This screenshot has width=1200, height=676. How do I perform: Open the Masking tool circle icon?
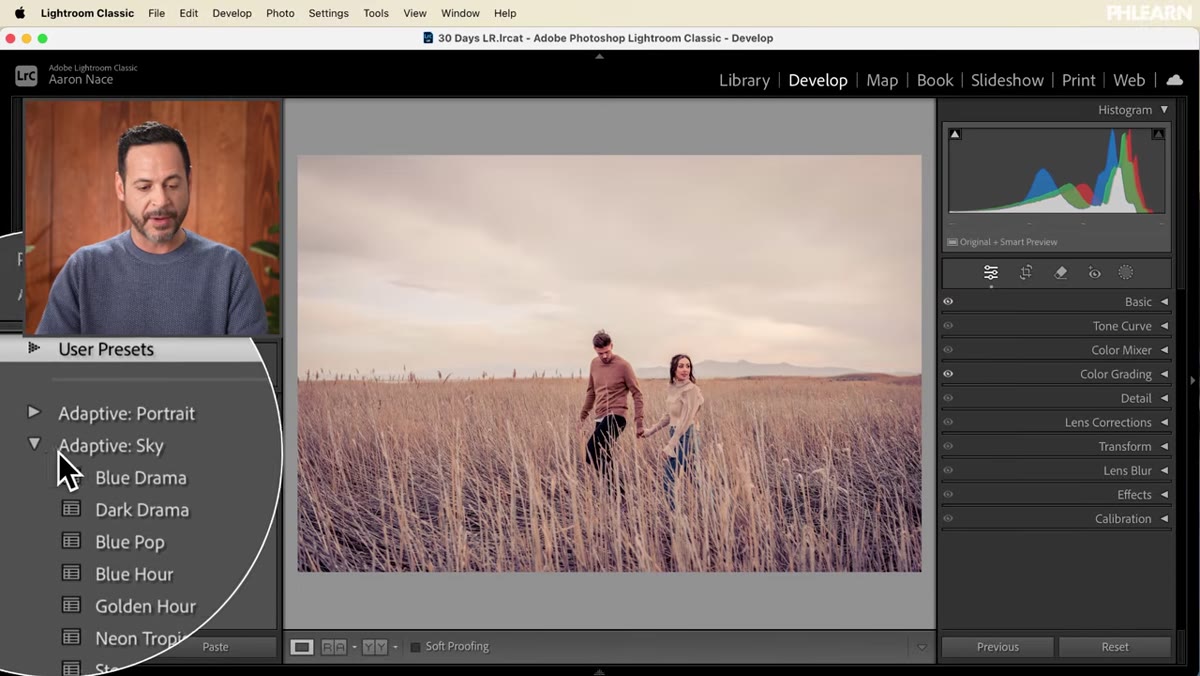(x=1126, y=272)
